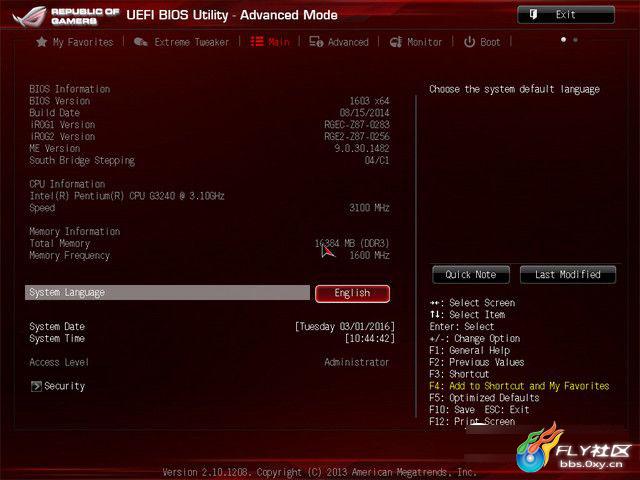Viewport: 640px width, 480px height.
Task: Open the My Favorites tab
Action: click(x=83, y=42)
